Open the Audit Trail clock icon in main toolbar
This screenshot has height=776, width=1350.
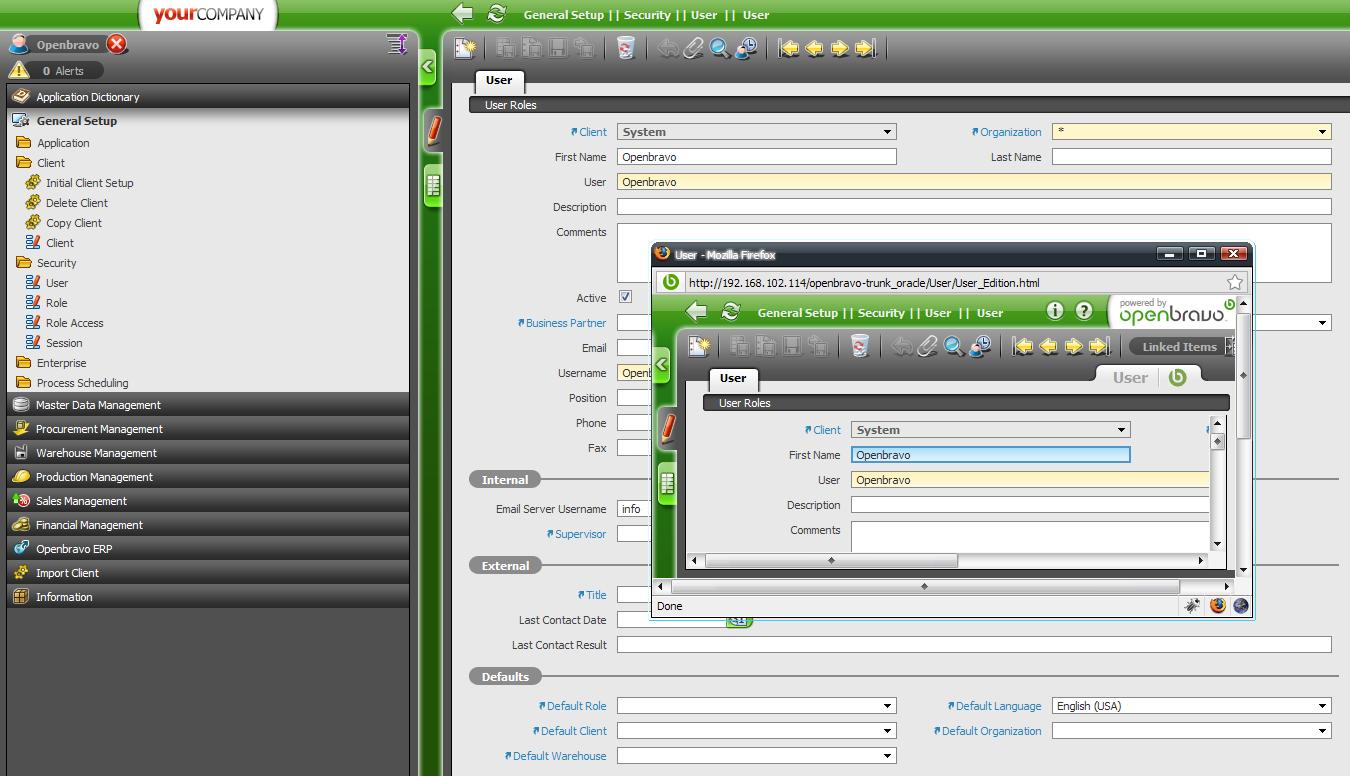click(746, 48)
